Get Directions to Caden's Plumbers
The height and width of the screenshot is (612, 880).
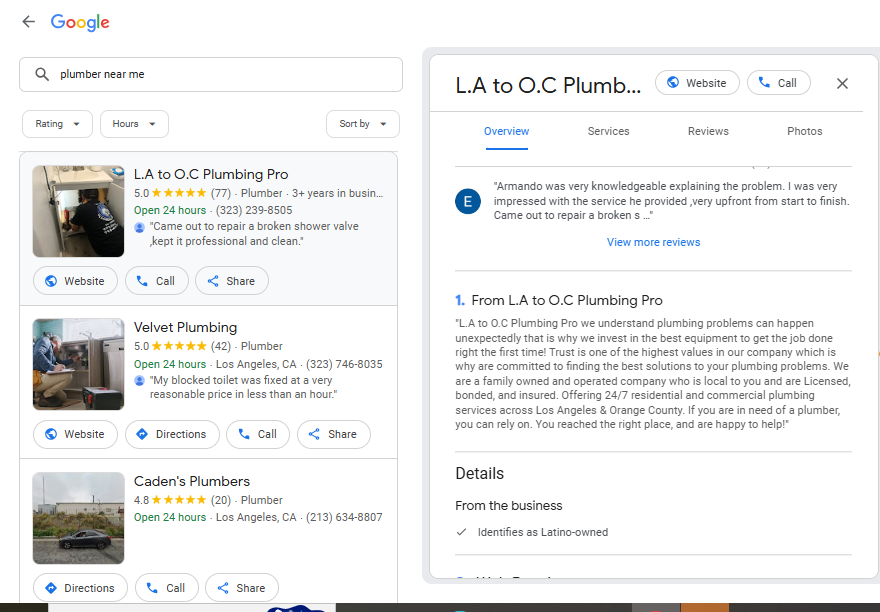(x=80, y=588)
